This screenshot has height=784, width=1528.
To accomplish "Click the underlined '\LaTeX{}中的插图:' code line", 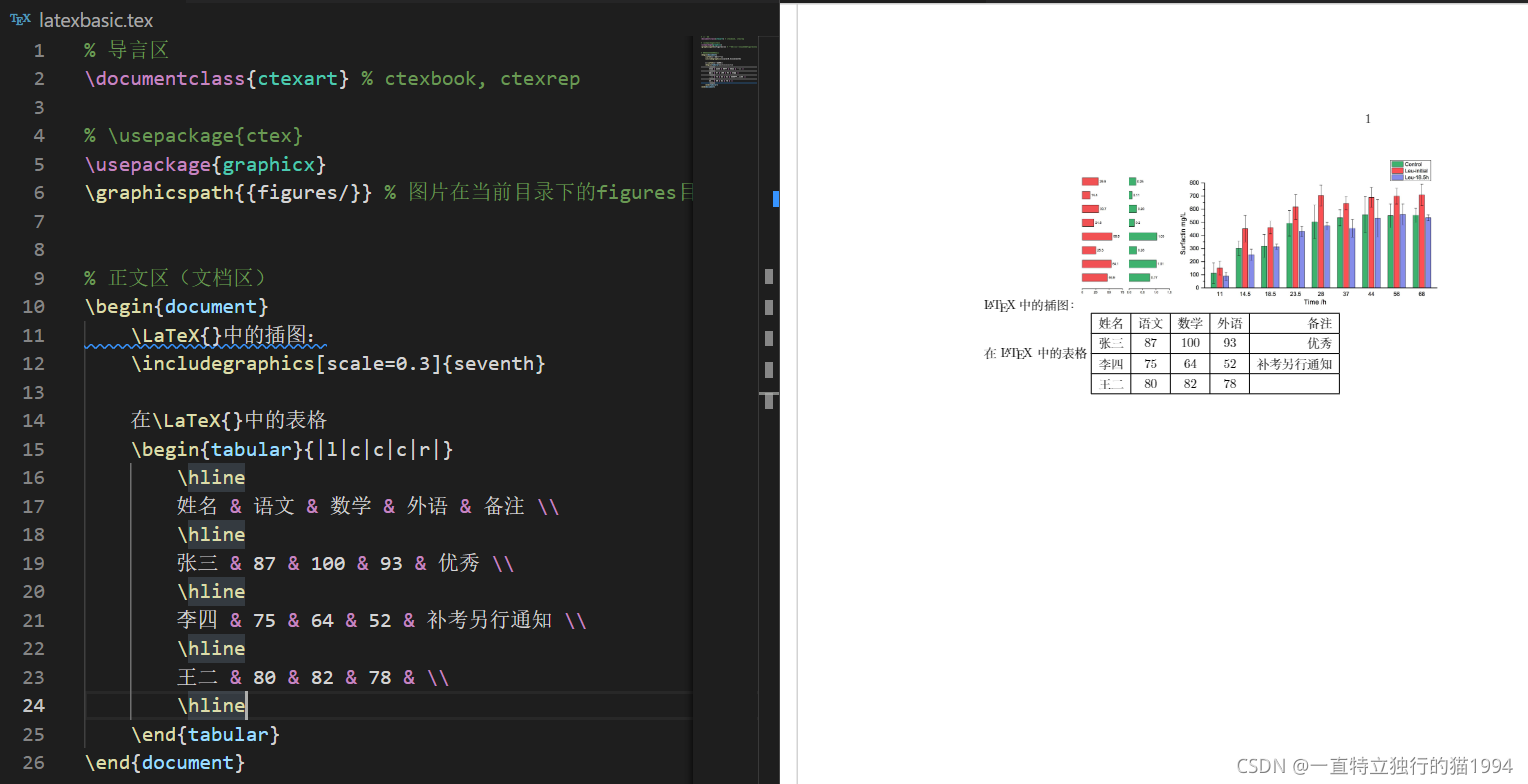I will [229, 335].
